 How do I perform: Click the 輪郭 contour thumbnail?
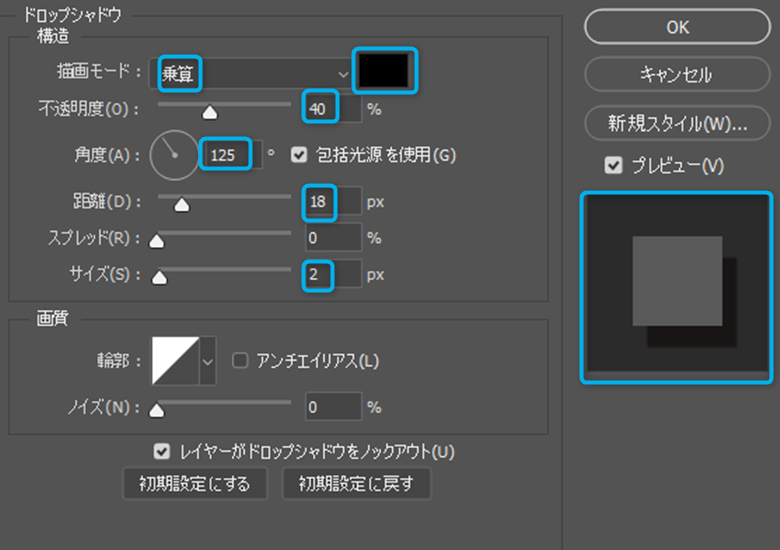click(x=175, y=361)
